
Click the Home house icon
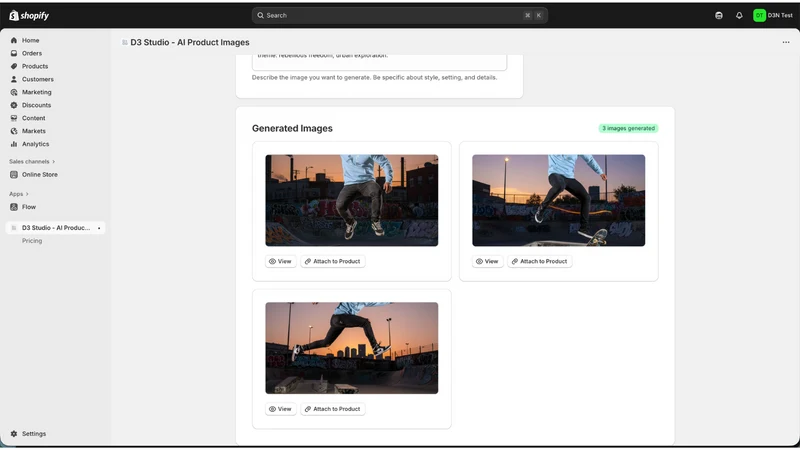point(14,40)
